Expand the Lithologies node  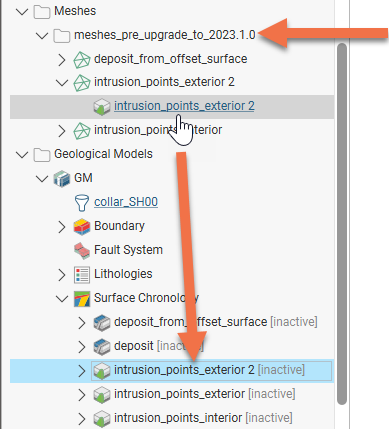[62, 275]
